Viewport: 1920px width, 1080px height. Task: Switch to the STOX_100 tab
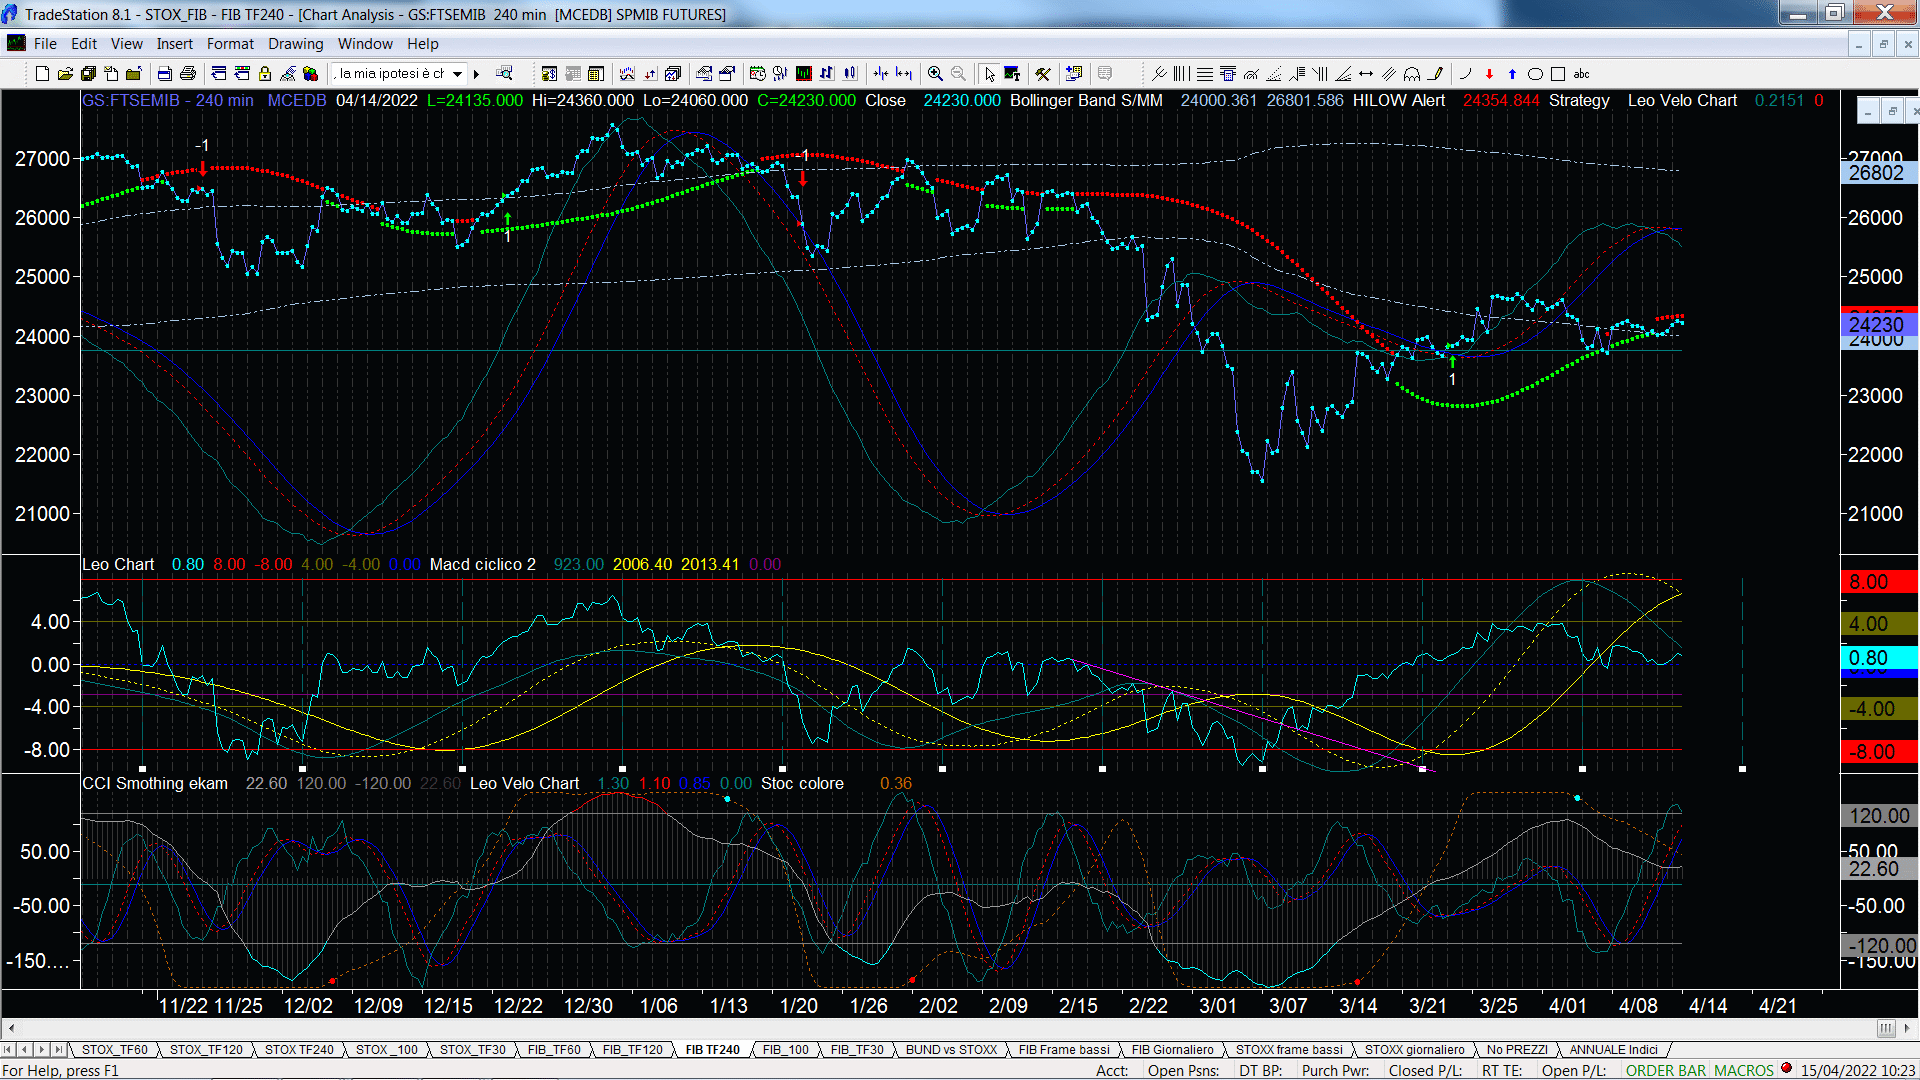point(386,1049)
